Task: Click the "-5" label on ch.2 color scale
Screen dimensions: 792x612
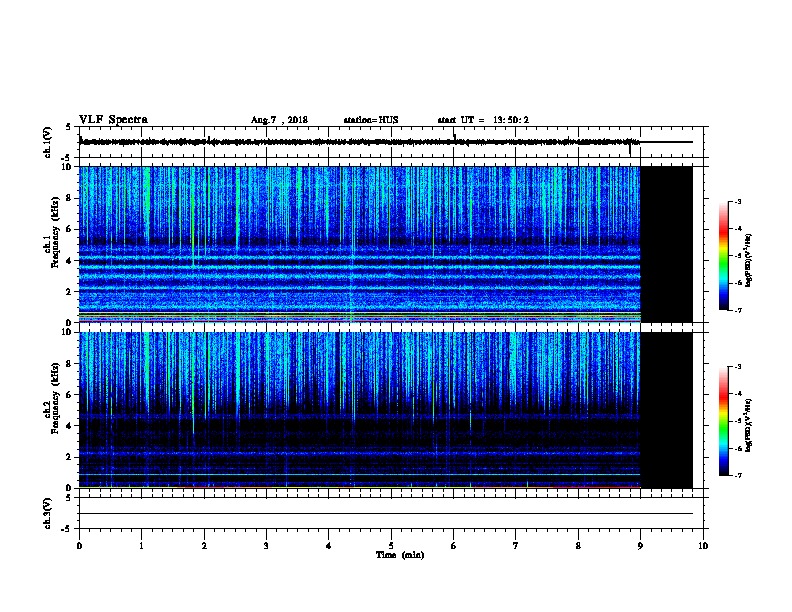Action: pyautogui.click(x=737, y=421)
